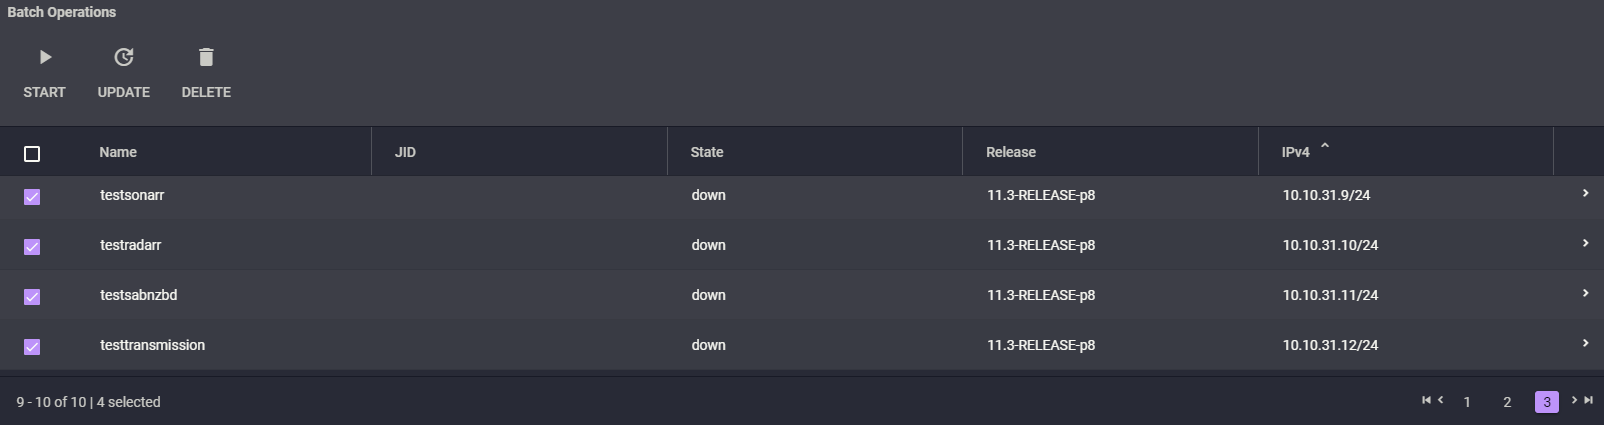Click the UPDATE batch operation icon
The width and height of the screenshot is (1604, 425).
click(x=124, y=57)
